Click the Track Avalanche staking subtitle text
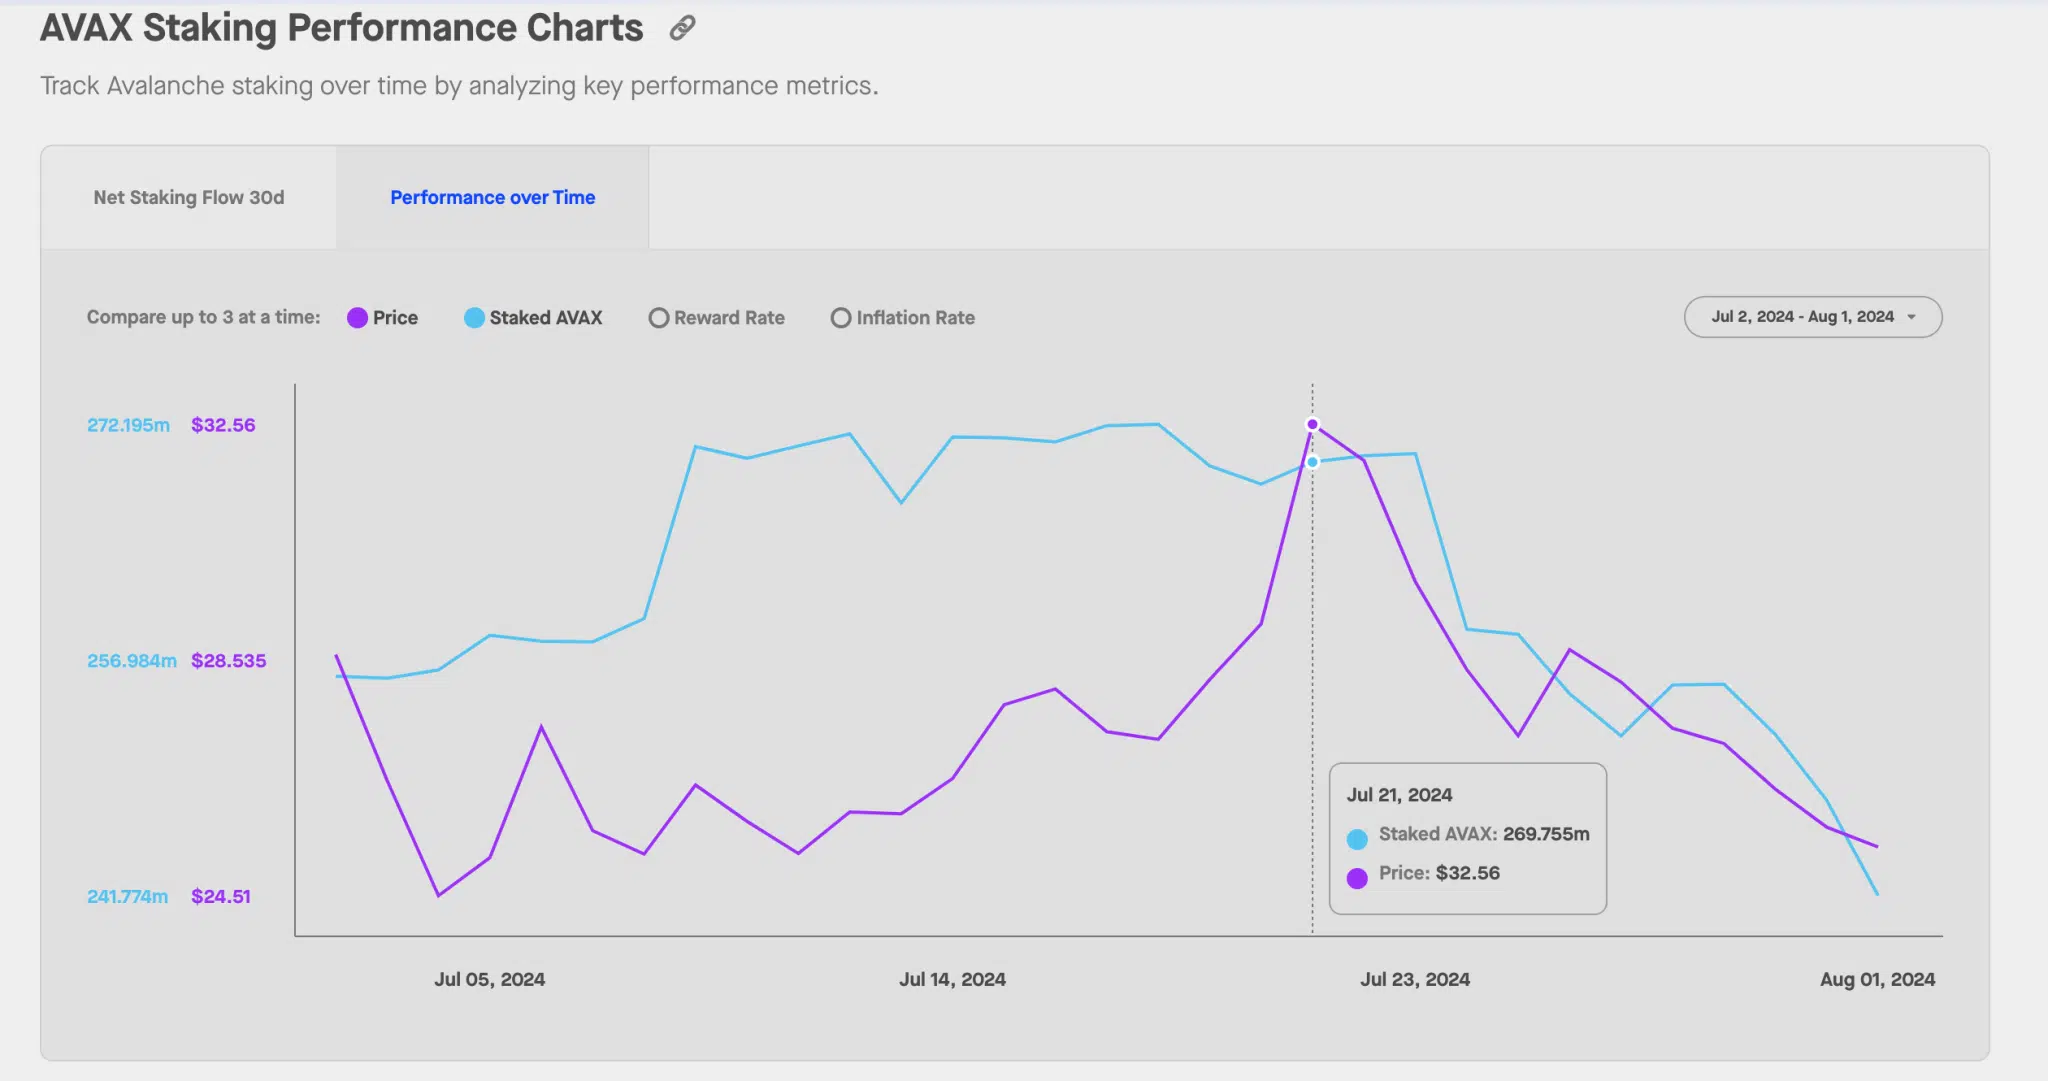This screenshot has height=1081, width=2048. [x=459, y=86]
